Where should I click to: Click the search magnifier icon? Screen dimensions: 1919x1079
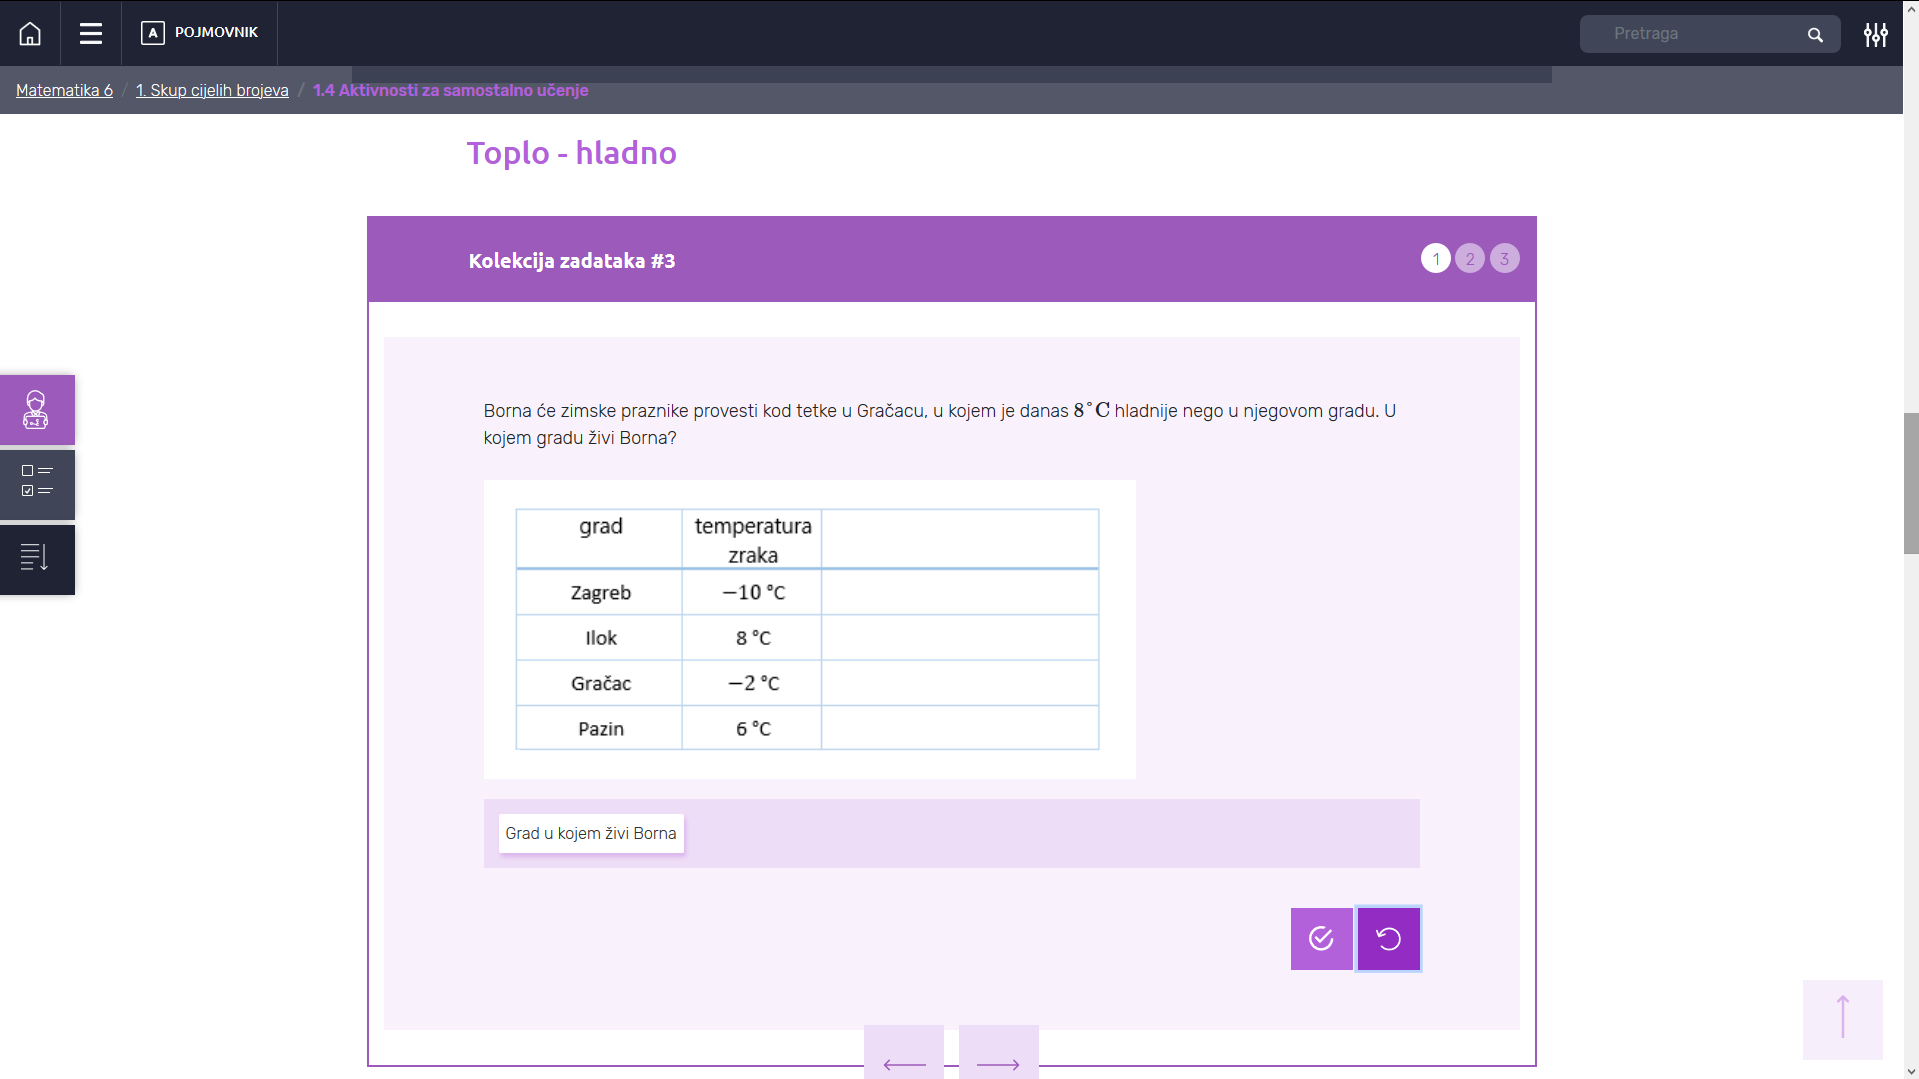click(1815, 35)
